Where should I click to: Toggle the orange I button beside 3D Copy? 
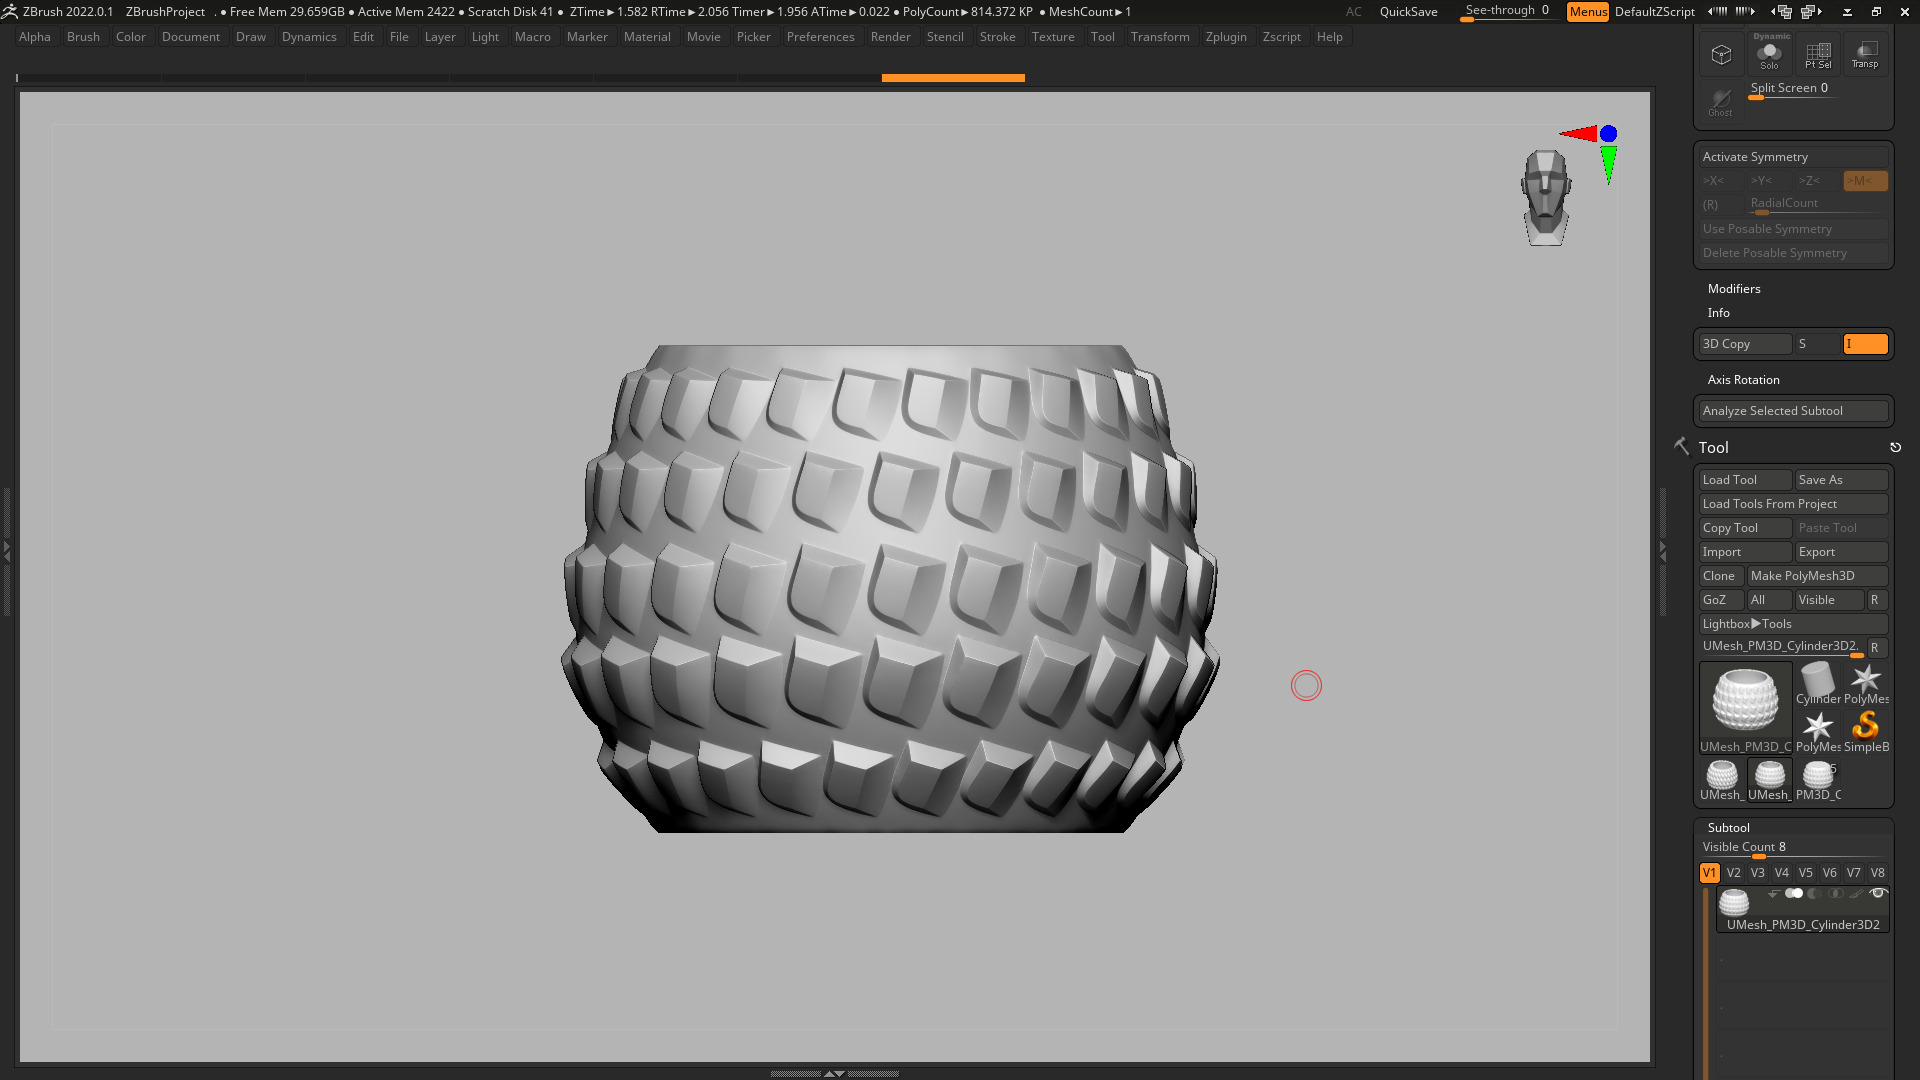tap(1866, 344)
